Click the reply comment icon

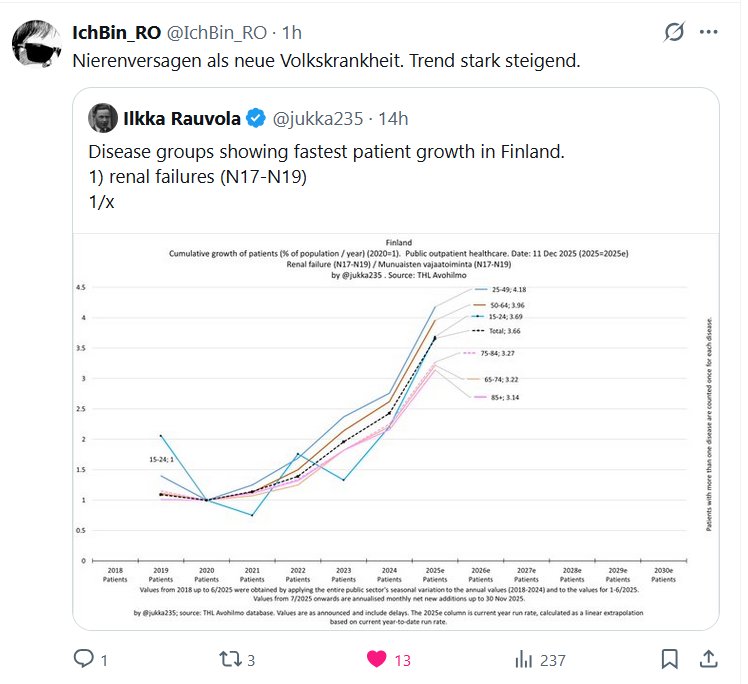[x=82, y=659]
